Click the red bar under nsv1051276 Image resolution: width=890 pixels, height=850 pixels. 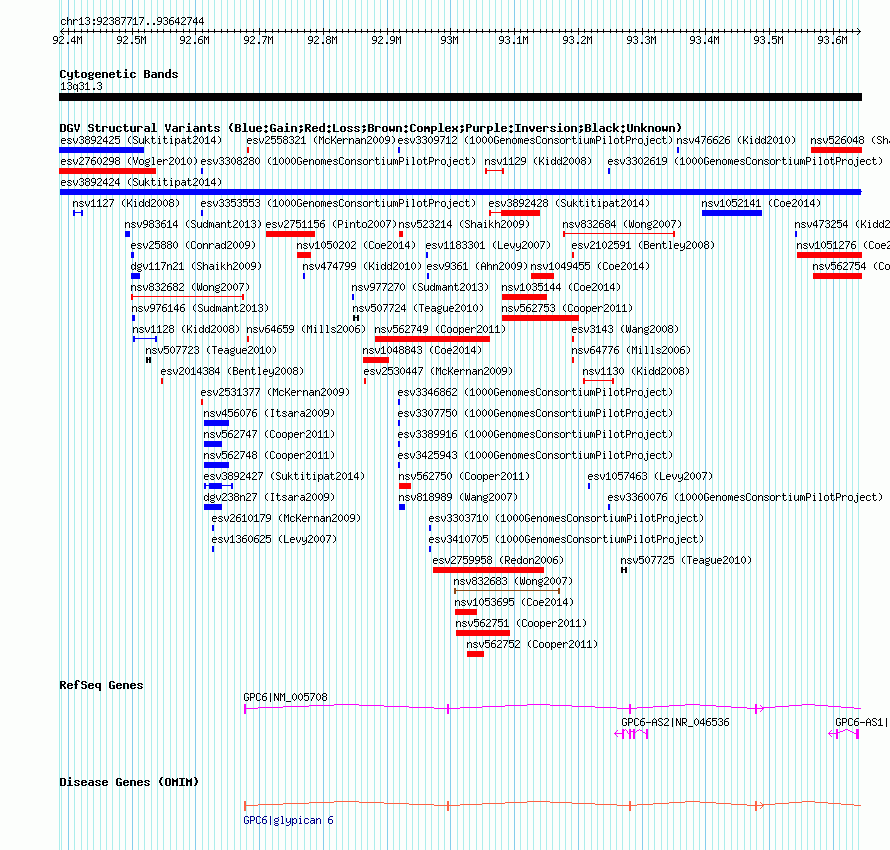tap(829, 255)
